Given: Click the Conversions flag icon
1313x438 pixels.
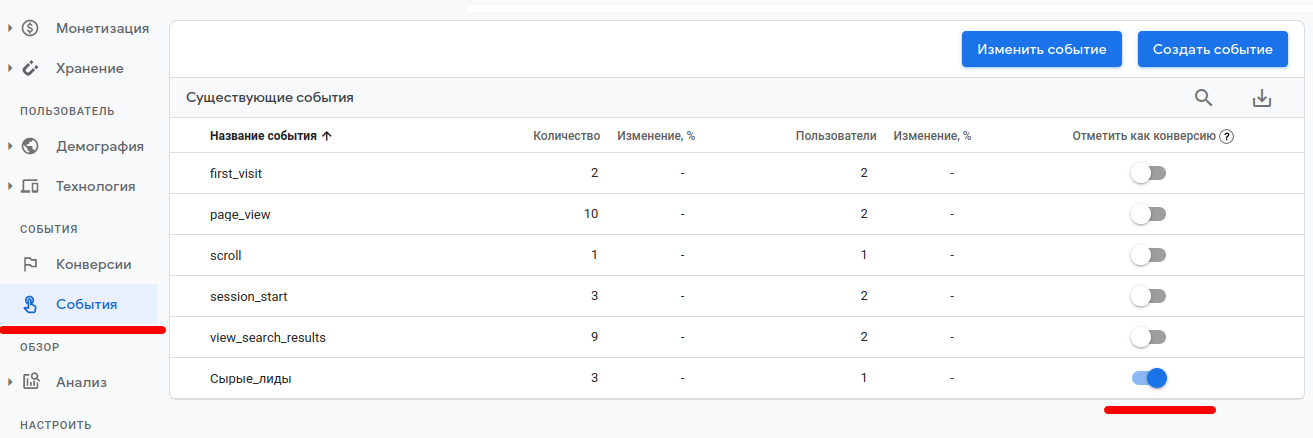Looking at the screenshot, I should 30,264.
